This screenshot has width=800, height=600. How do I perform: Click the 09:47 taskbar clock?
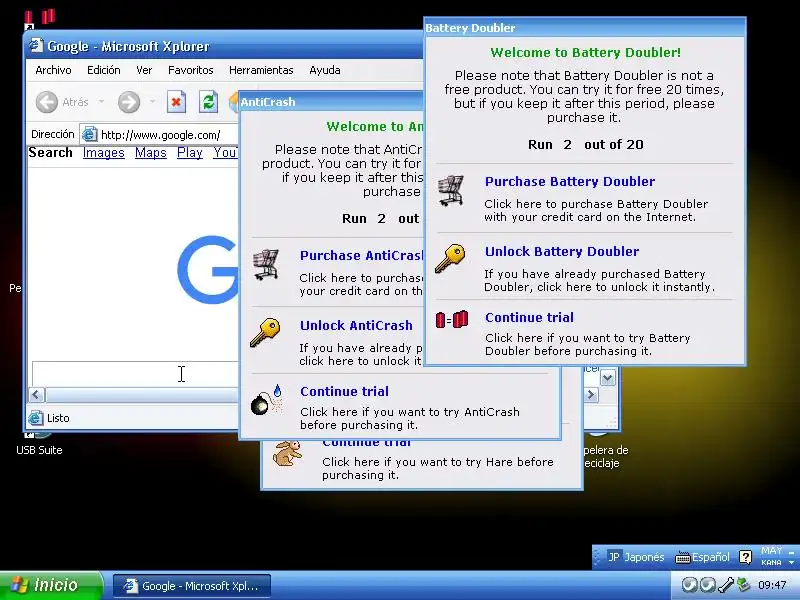point(772,585)
